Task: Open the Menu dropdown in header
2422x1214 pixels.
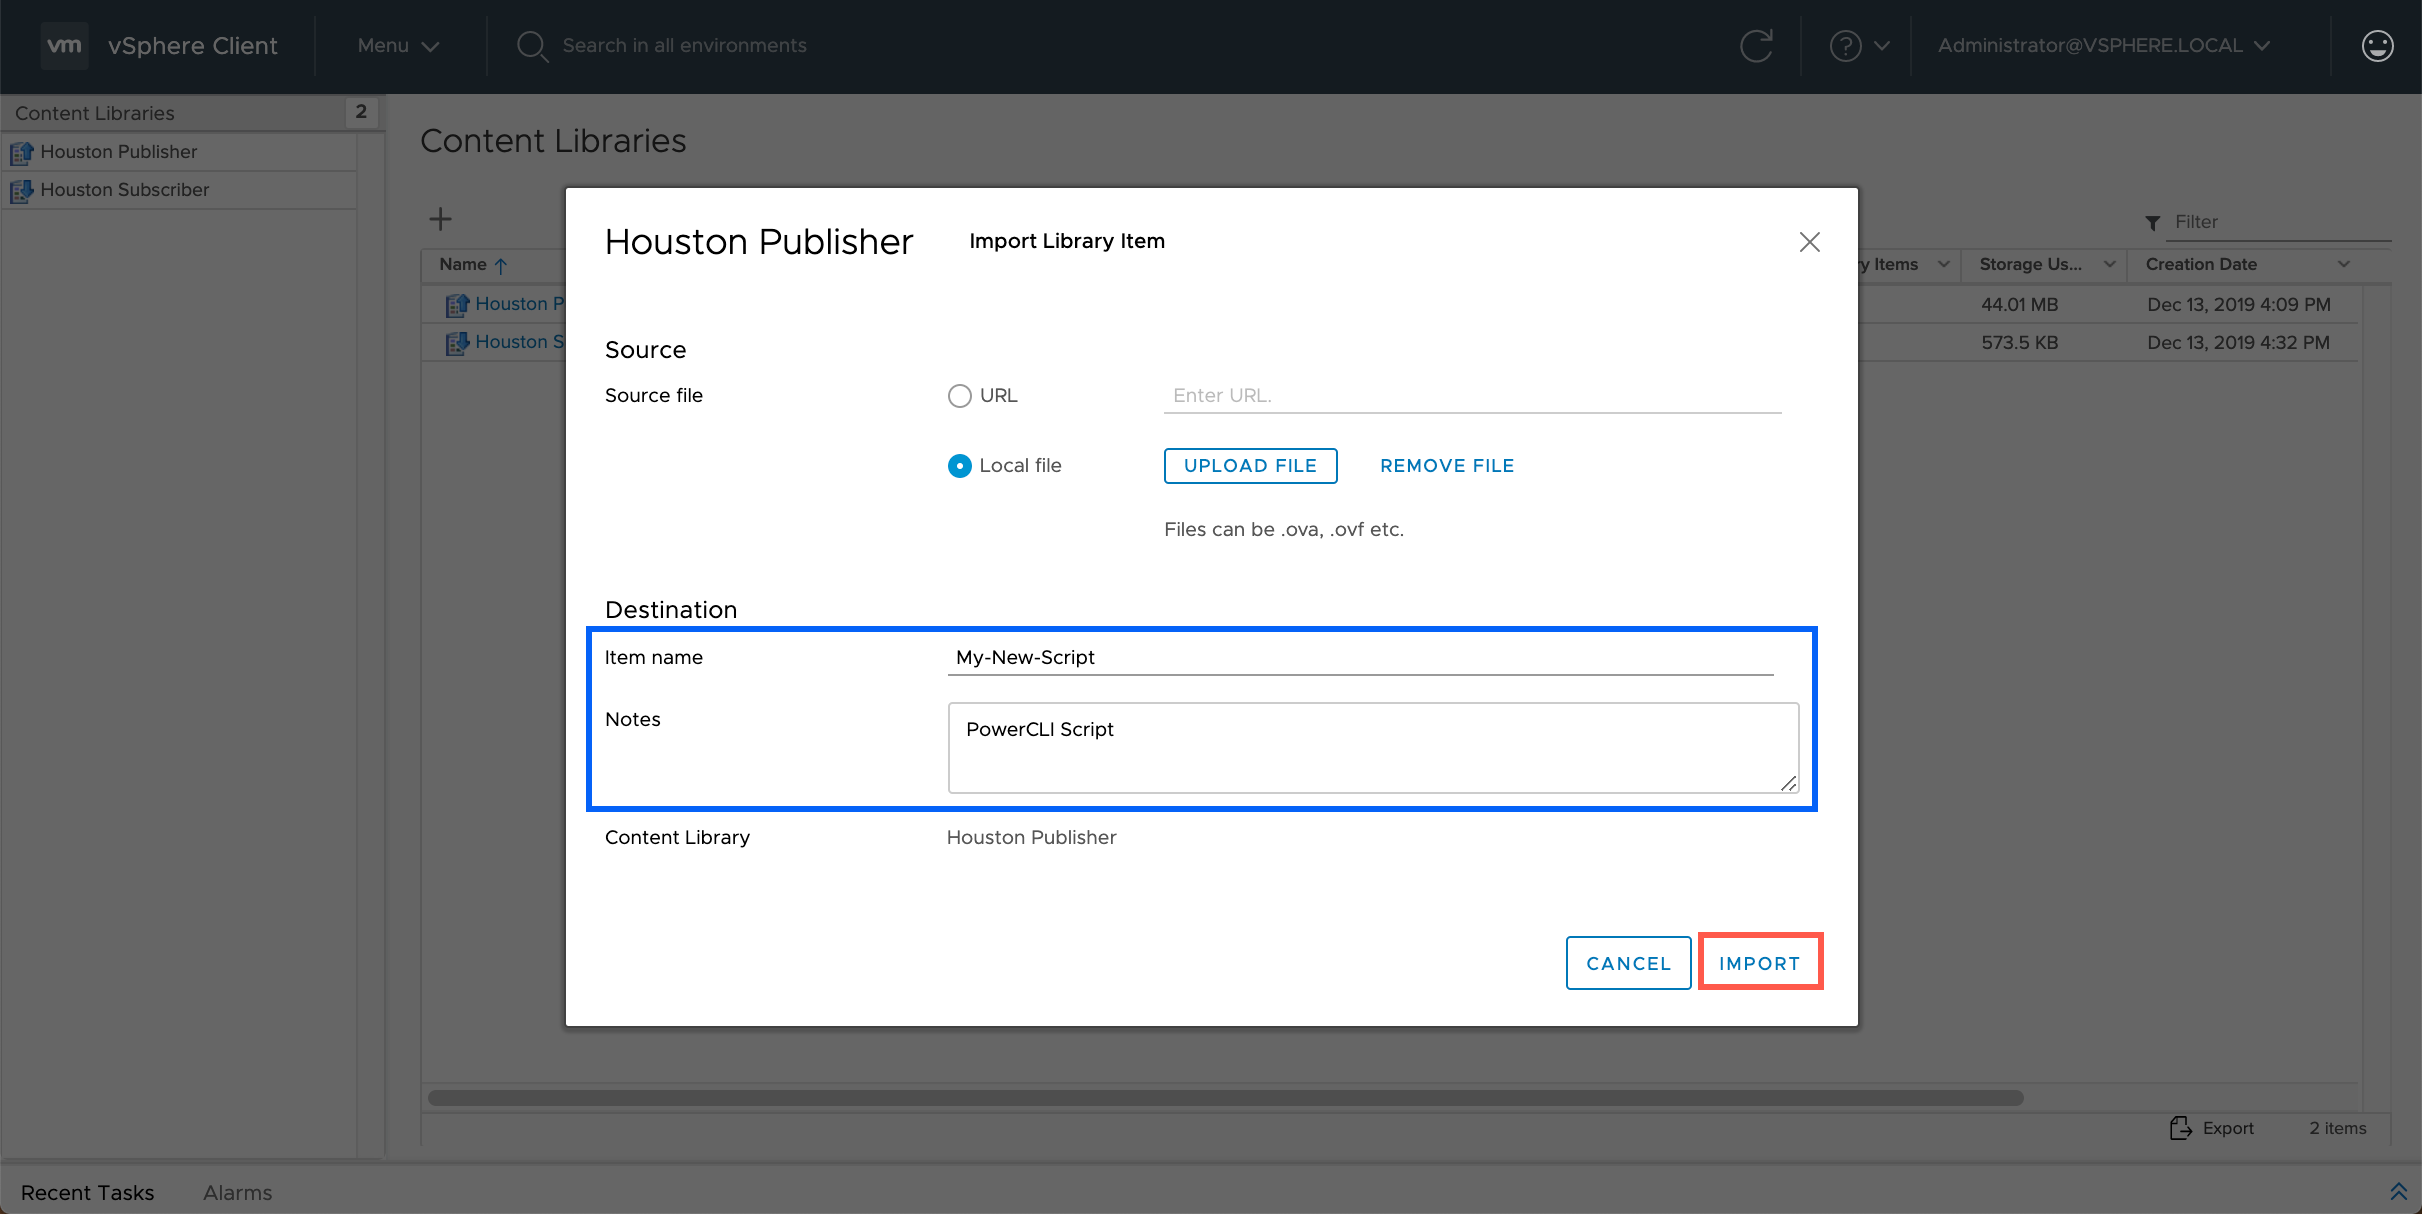Action: tap(398, 46)
